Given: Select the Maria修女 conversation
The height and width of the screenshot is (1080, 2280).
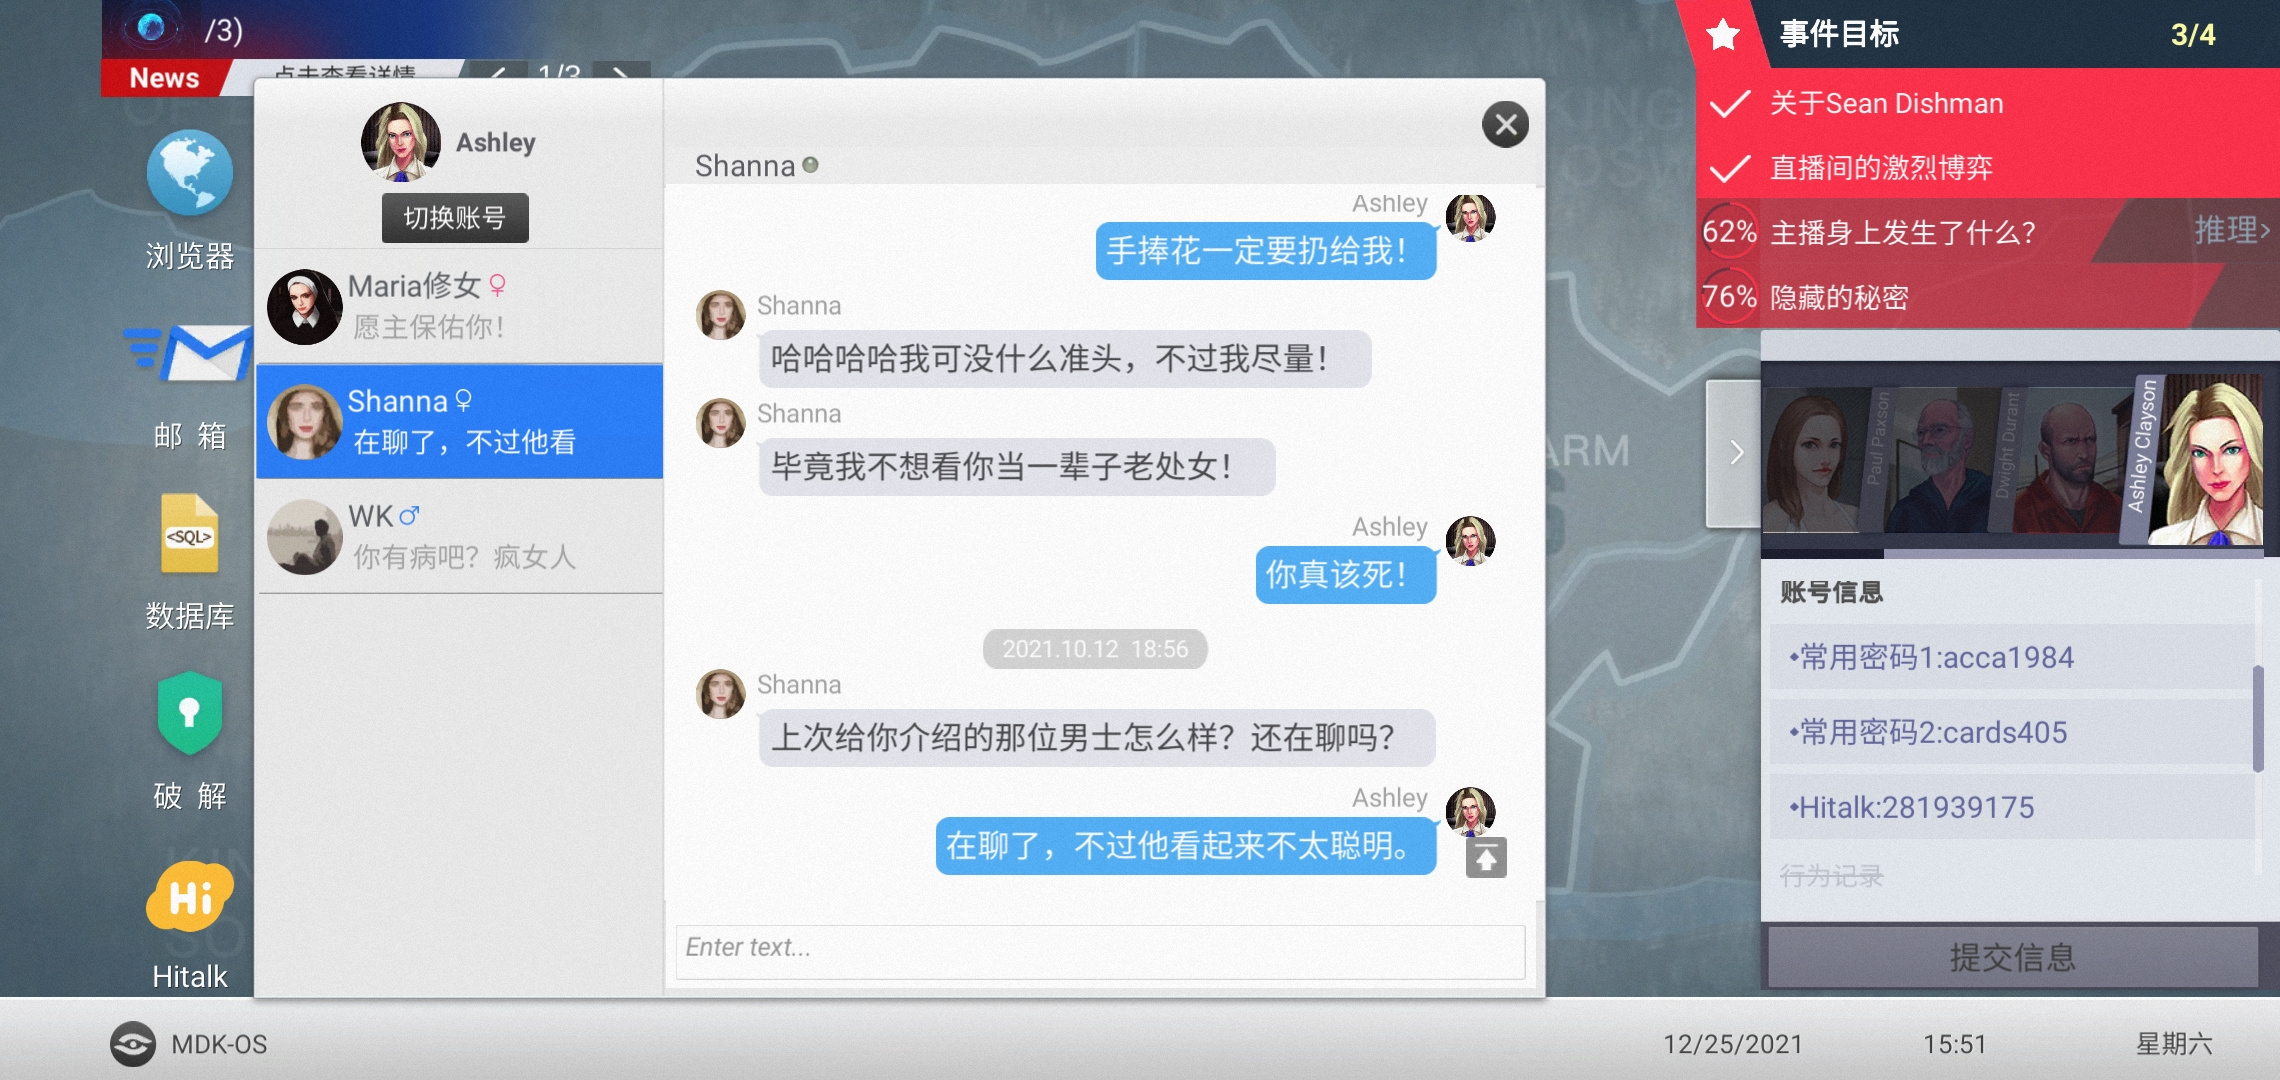Looking at the screenshot, I should click(459, 306).
